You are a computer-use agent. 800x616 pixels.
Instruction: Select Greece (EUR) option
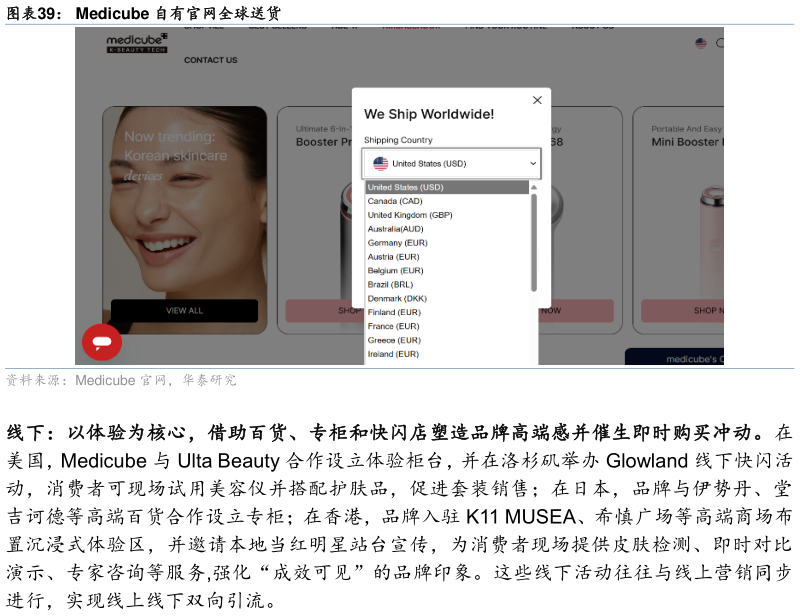(447, 340)
